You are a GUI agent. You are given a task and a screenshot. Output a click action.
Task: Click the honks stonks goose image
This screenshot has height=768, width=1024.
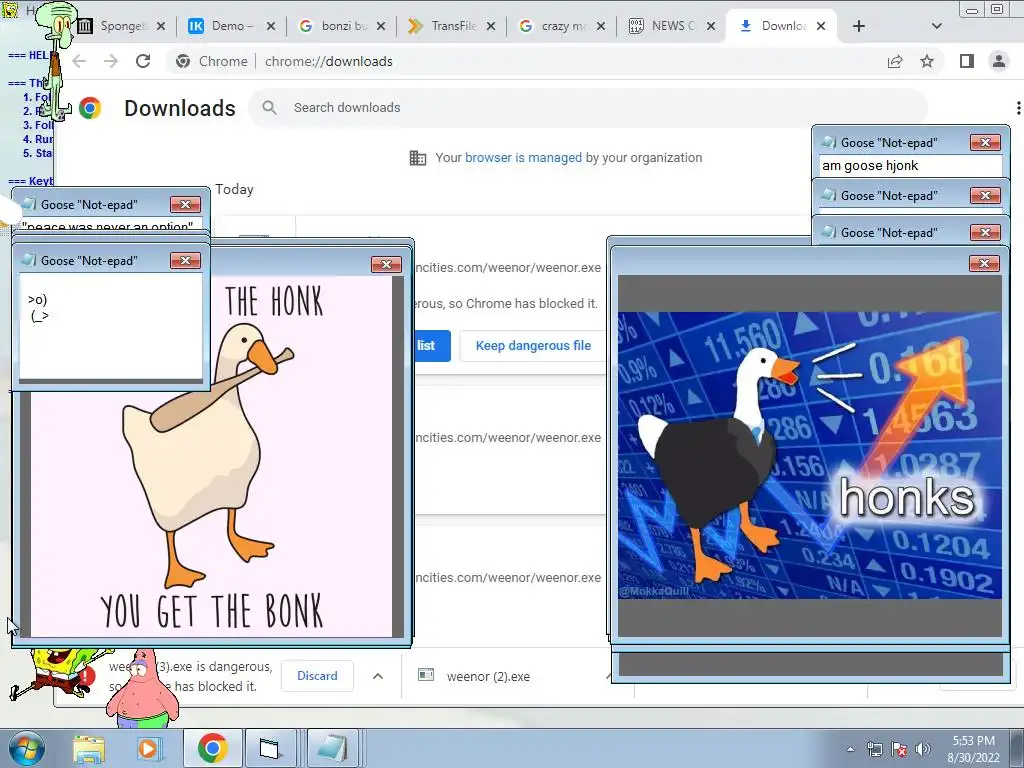[809, 455]
